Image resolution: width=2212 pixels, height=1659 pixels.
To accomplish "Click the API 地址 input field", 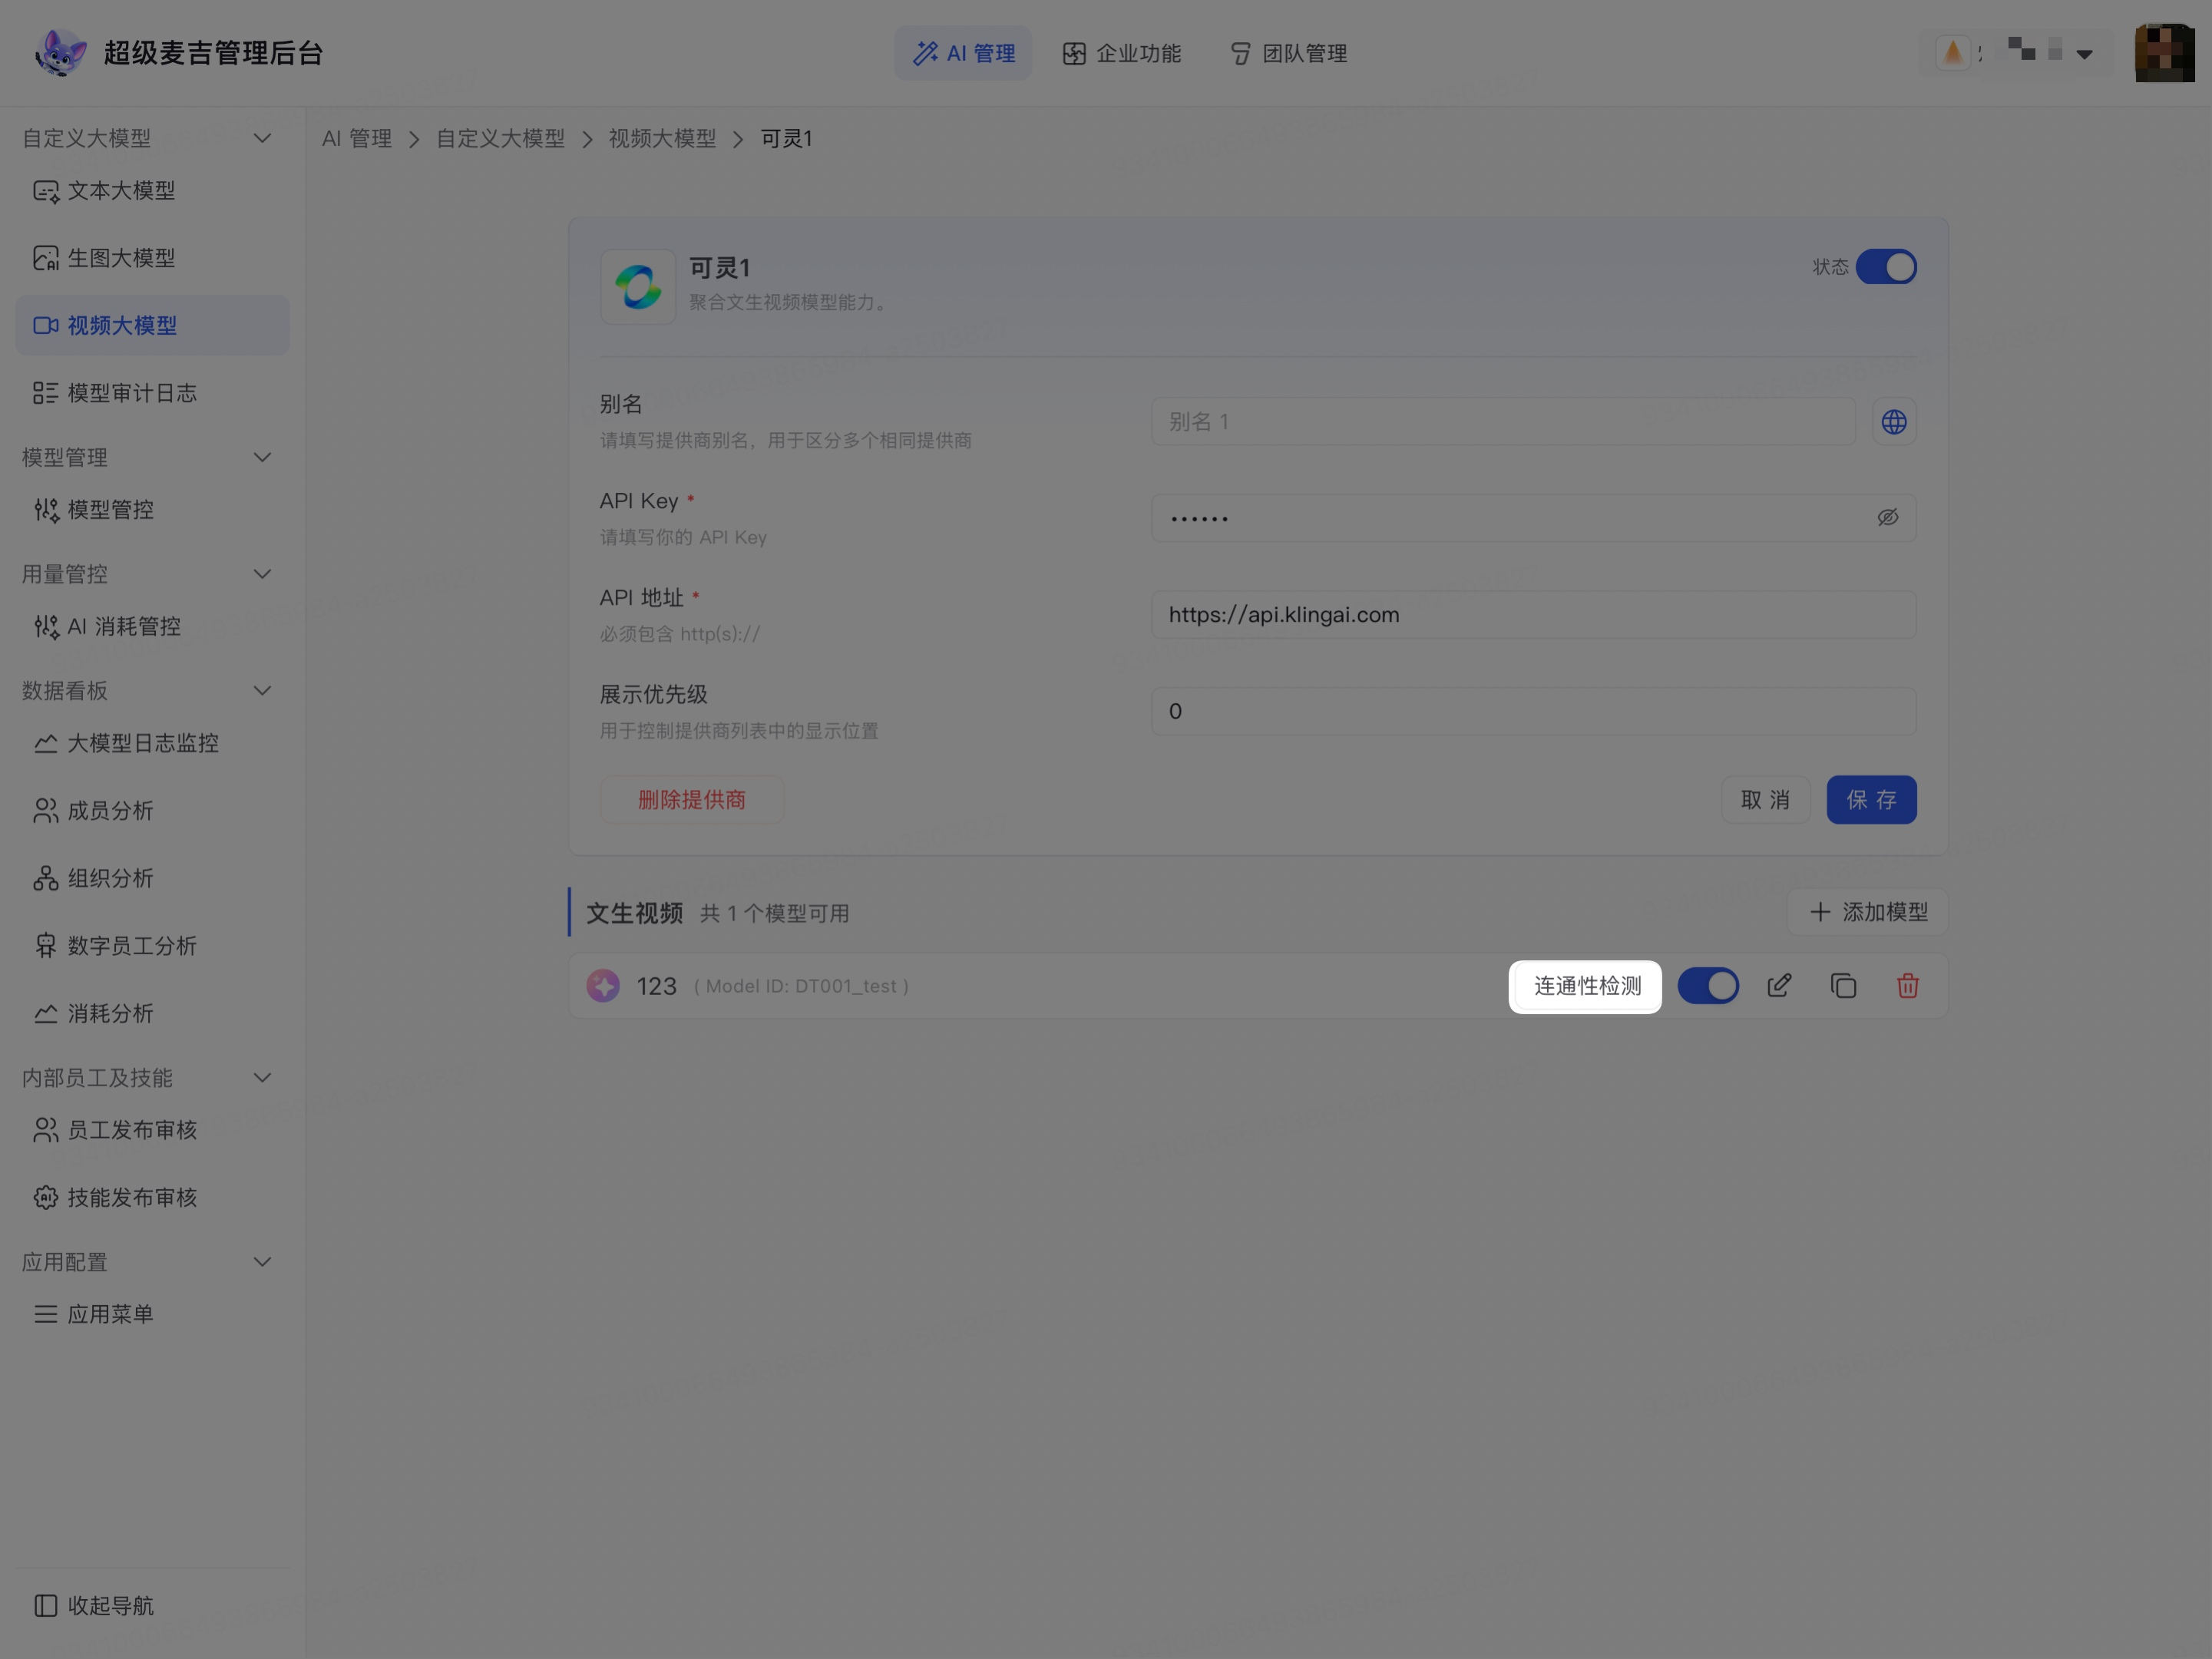I will pos(1534,615).
